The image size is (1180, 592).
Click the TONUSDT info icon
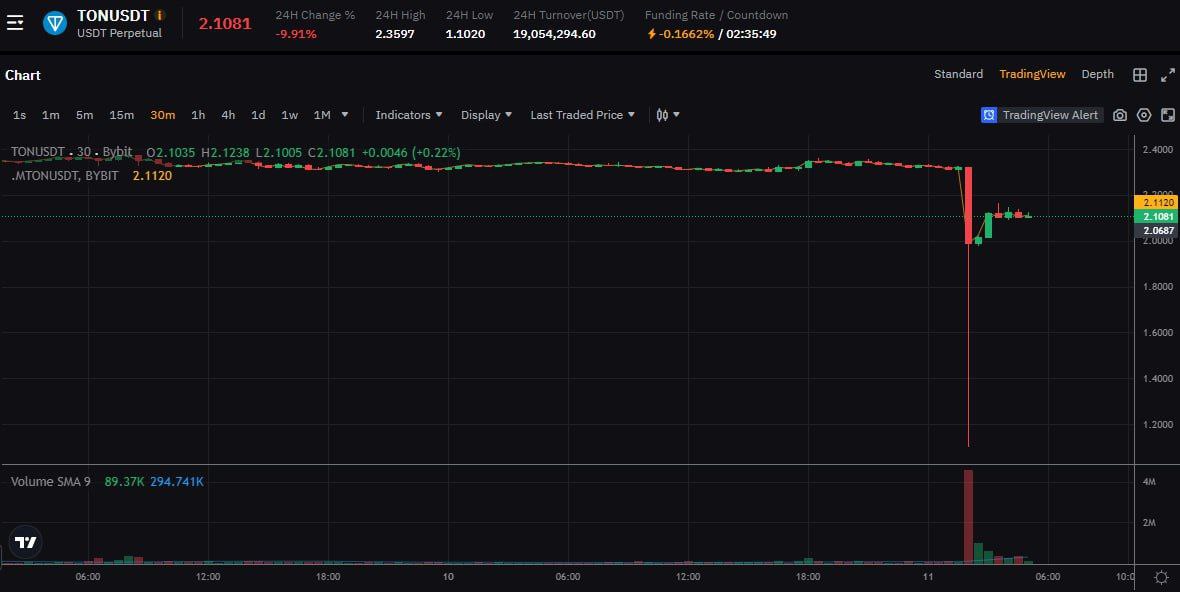[x=160, y=15]
